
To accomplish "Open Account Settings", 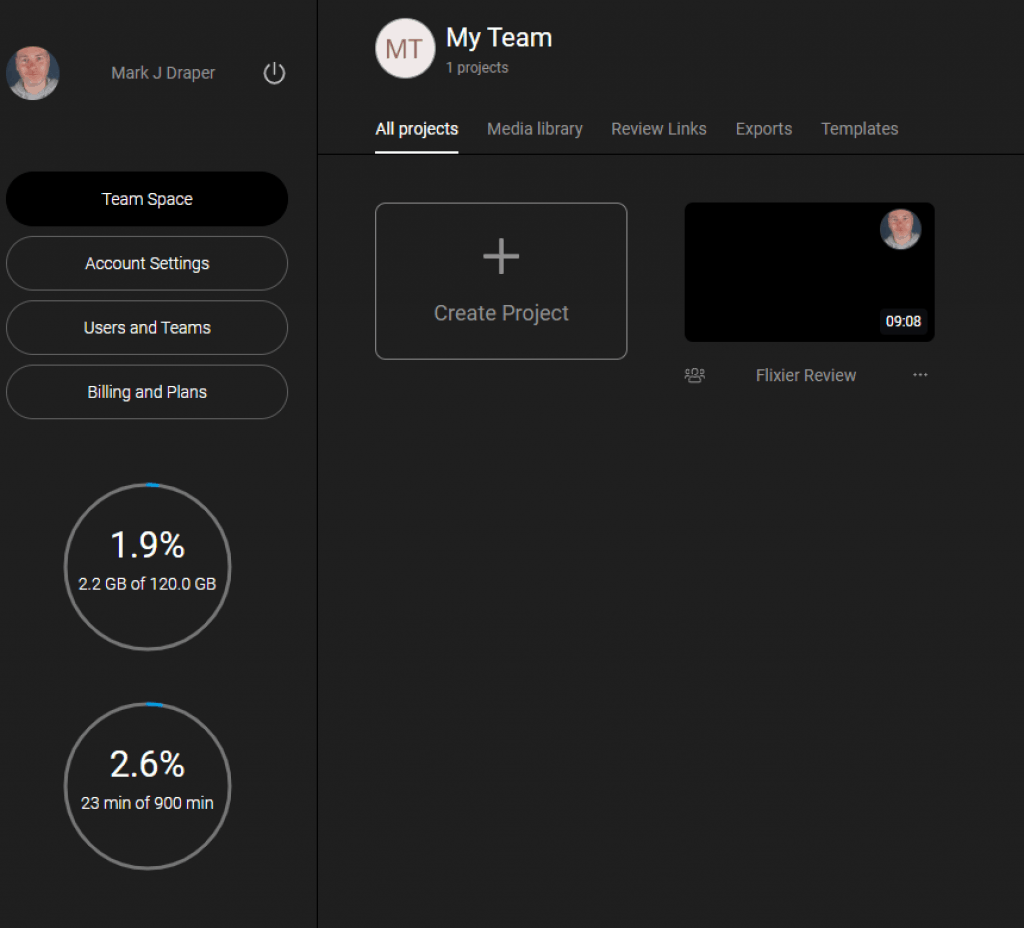I will 147,263.
